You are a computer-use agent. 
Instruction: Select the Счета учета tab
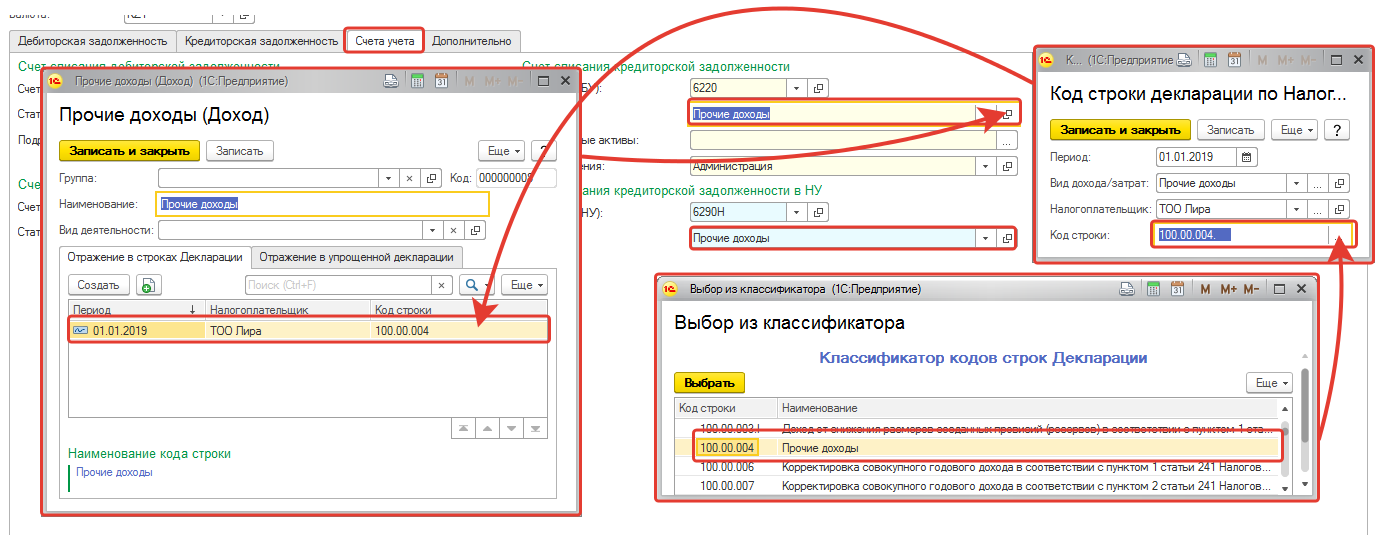[x=385, y=41]
